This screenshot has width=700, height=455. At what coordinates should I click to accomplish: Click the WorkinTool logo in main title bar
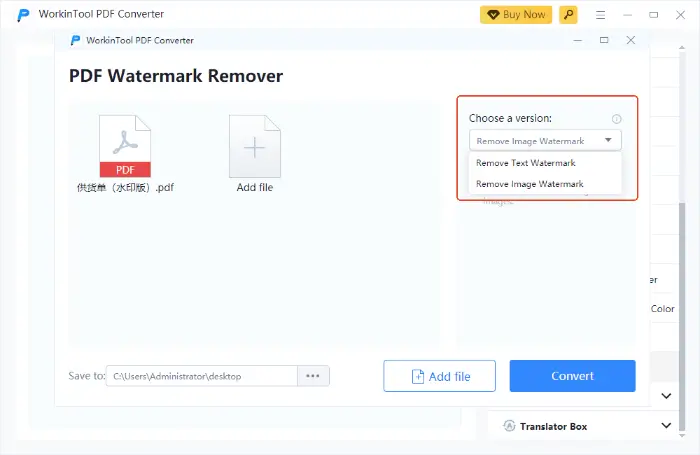(x=23, y=15)
